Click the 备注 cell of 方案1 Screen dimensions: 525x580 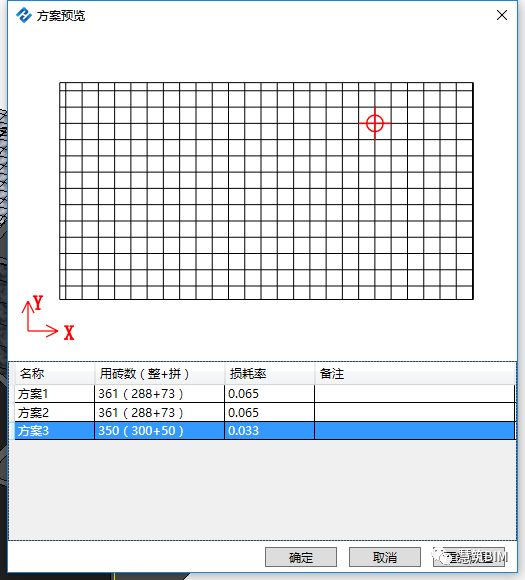pyautogui.click(x=415, y=394)
